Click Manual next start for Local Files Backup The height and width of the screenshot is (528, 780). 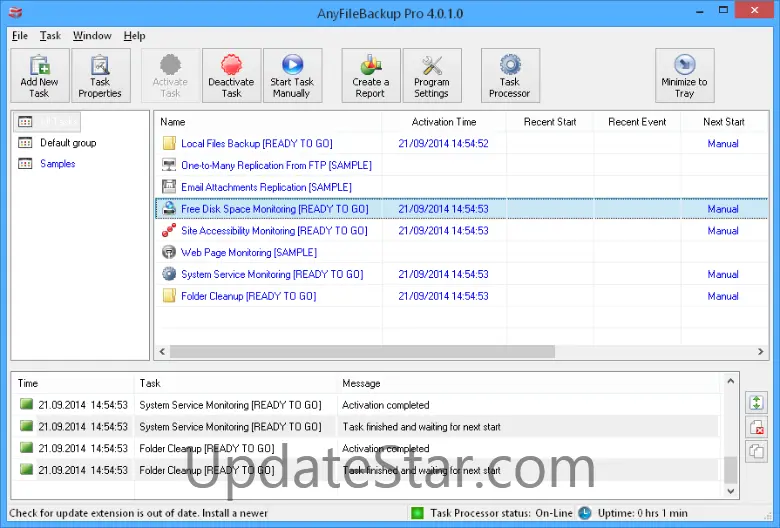[x=723, y=143]
